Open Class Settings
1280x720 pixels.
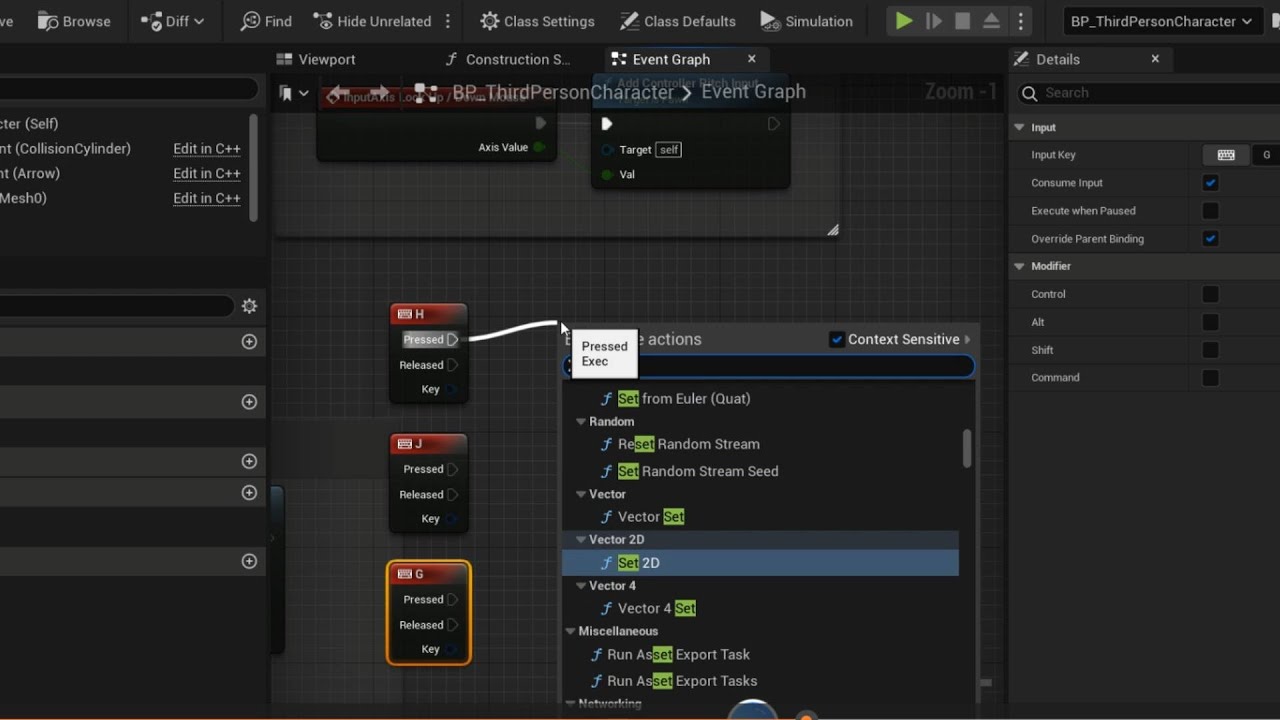537,21
